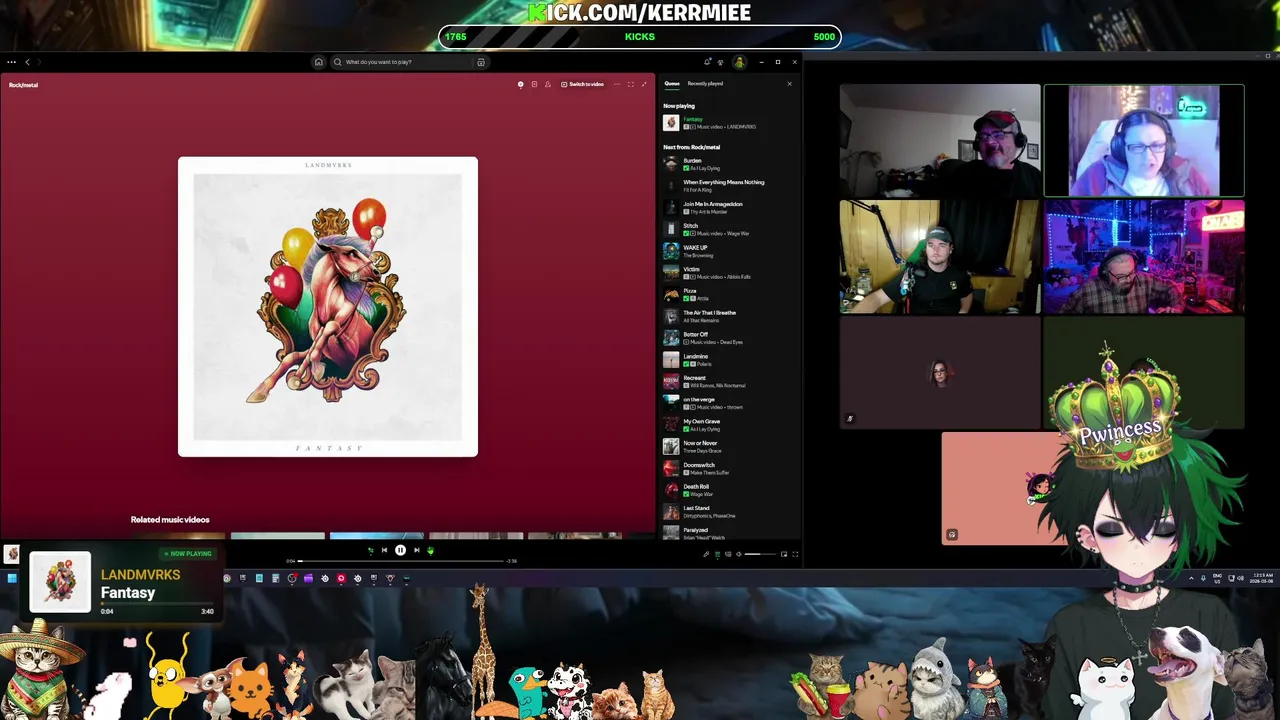Show hidden system tray icons chevron

click(x=1191, y=578)
